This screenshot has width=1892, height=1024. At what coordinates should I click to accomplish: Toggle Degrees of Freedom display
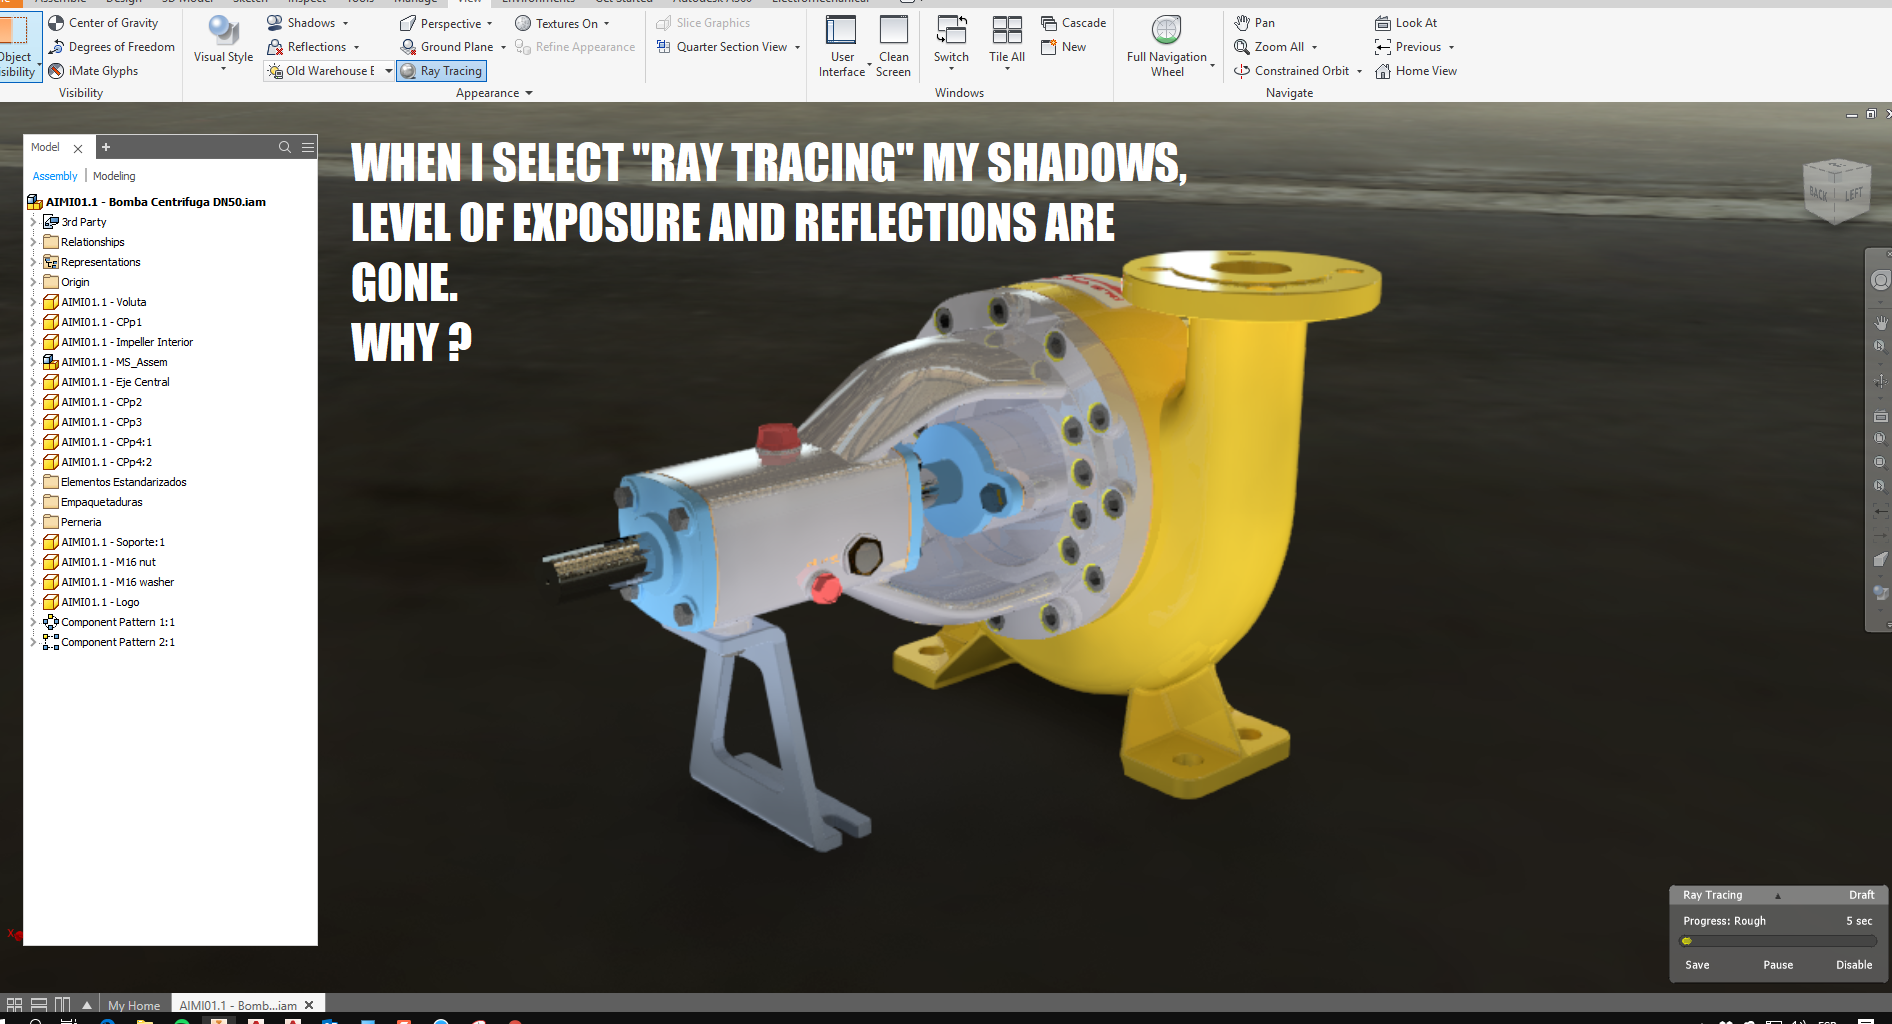(x=111, y=47)
